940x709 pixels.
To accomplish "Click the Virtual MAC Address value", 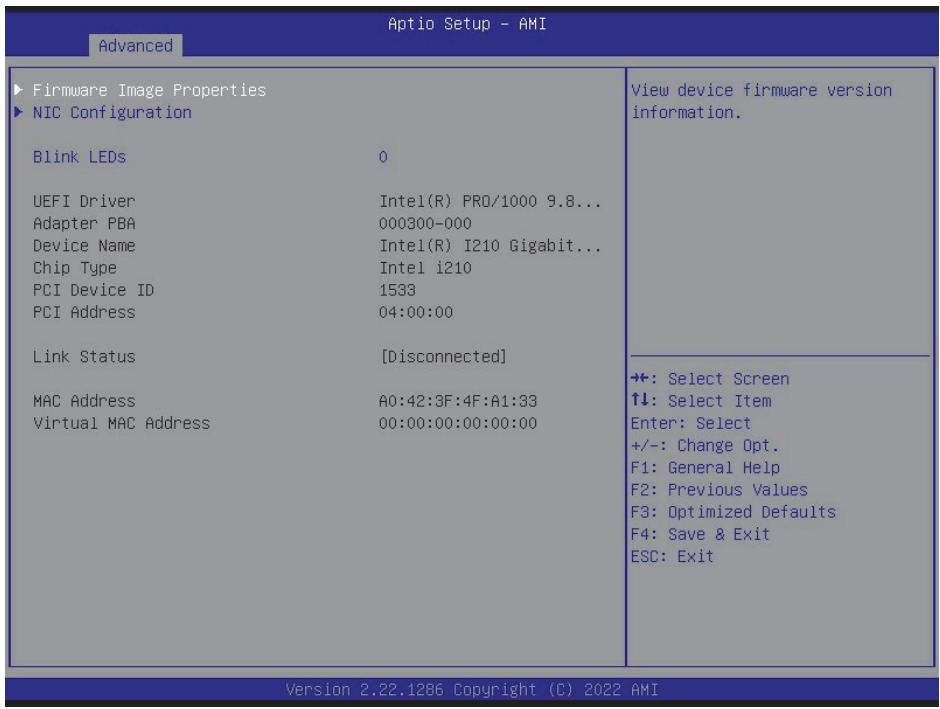I will pyautogui.click(x=458, y=423).
